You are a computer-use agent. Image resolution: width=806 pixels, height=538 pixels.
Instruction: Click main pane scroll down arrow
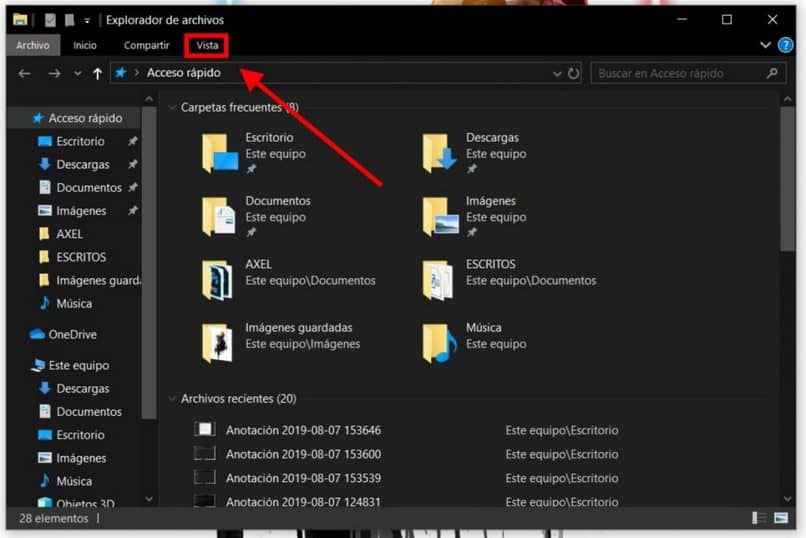(x=787, y=498)
